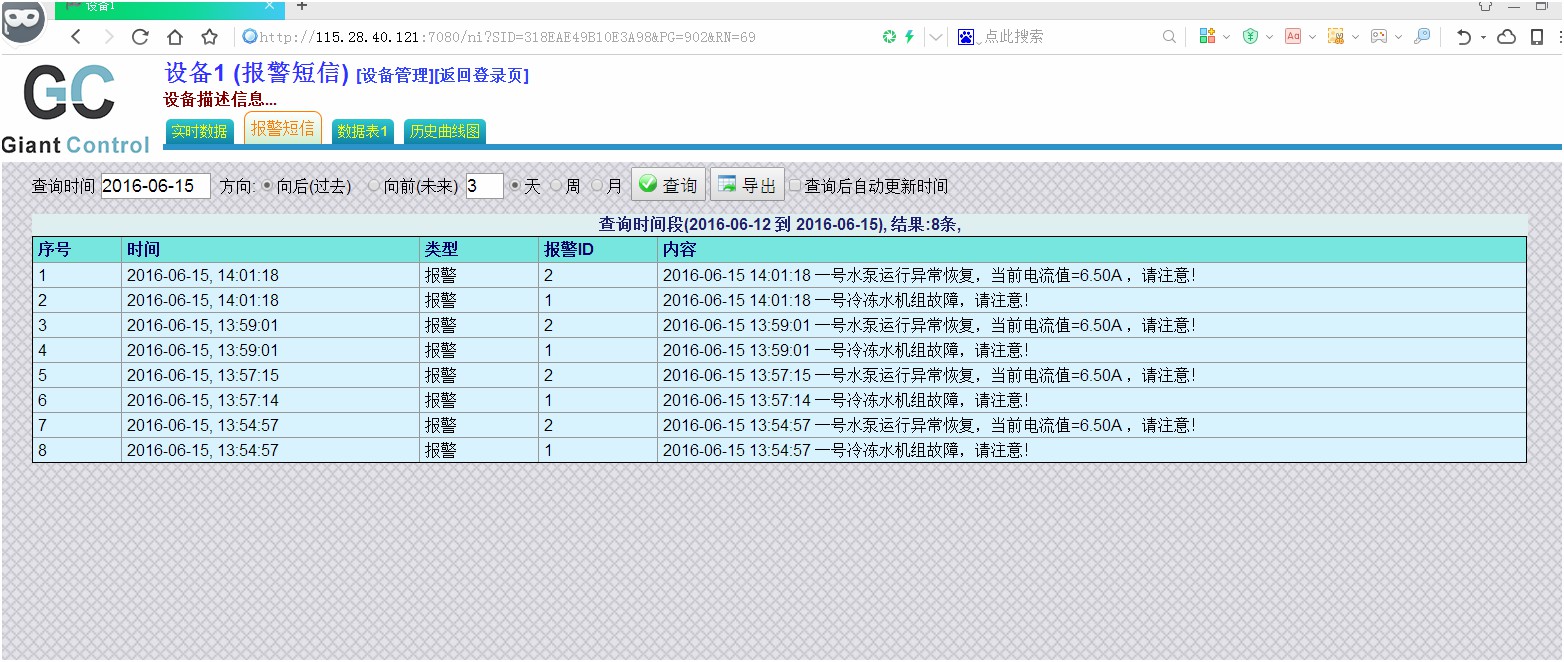Open the cloud sync icon

pos(1506,37)
